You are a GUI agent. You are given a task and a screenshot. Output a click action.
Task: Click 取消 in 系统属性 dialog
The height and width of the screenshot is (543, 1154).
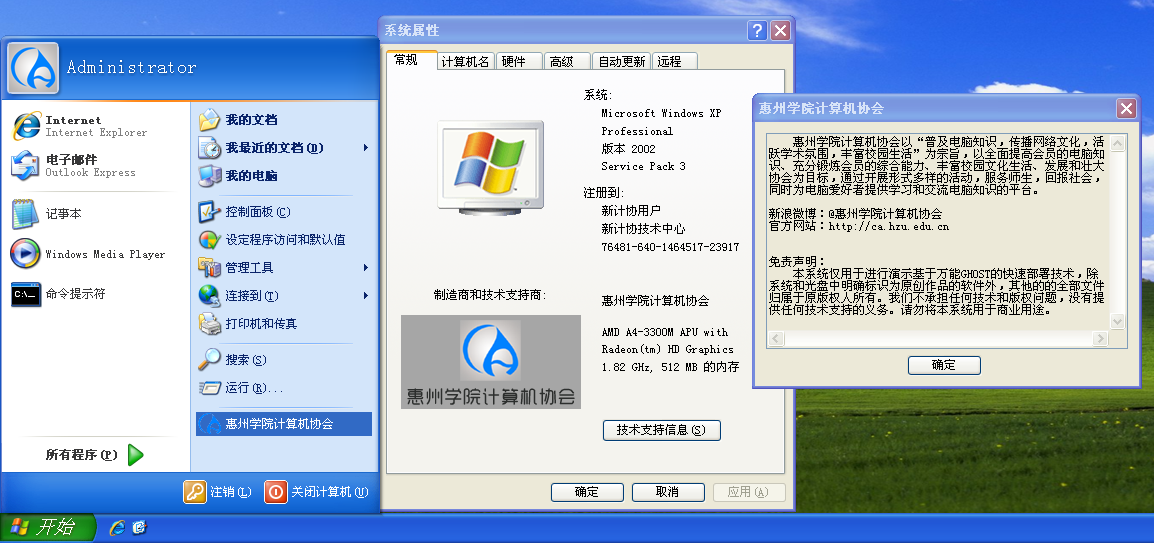click(x=668, y=492)
